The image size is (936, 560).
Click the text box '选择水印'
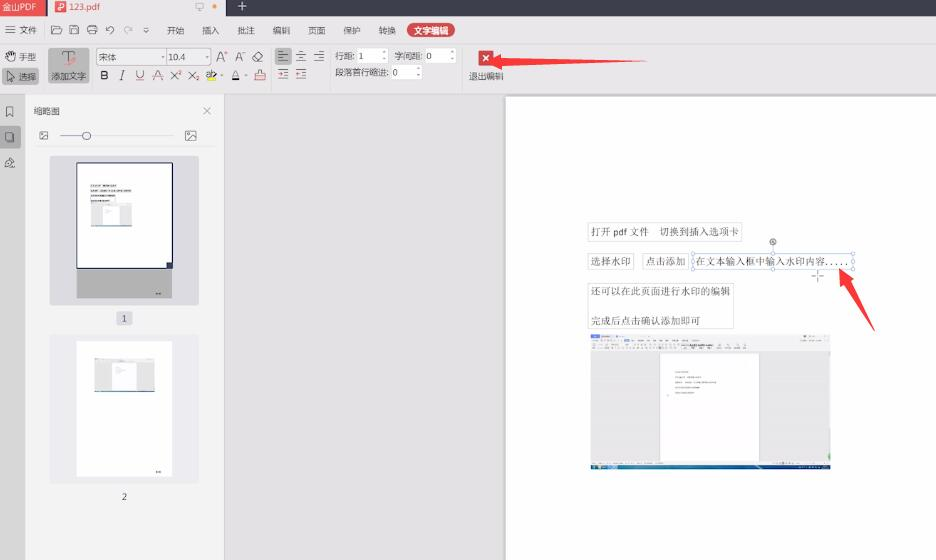(x=611, y=261)
